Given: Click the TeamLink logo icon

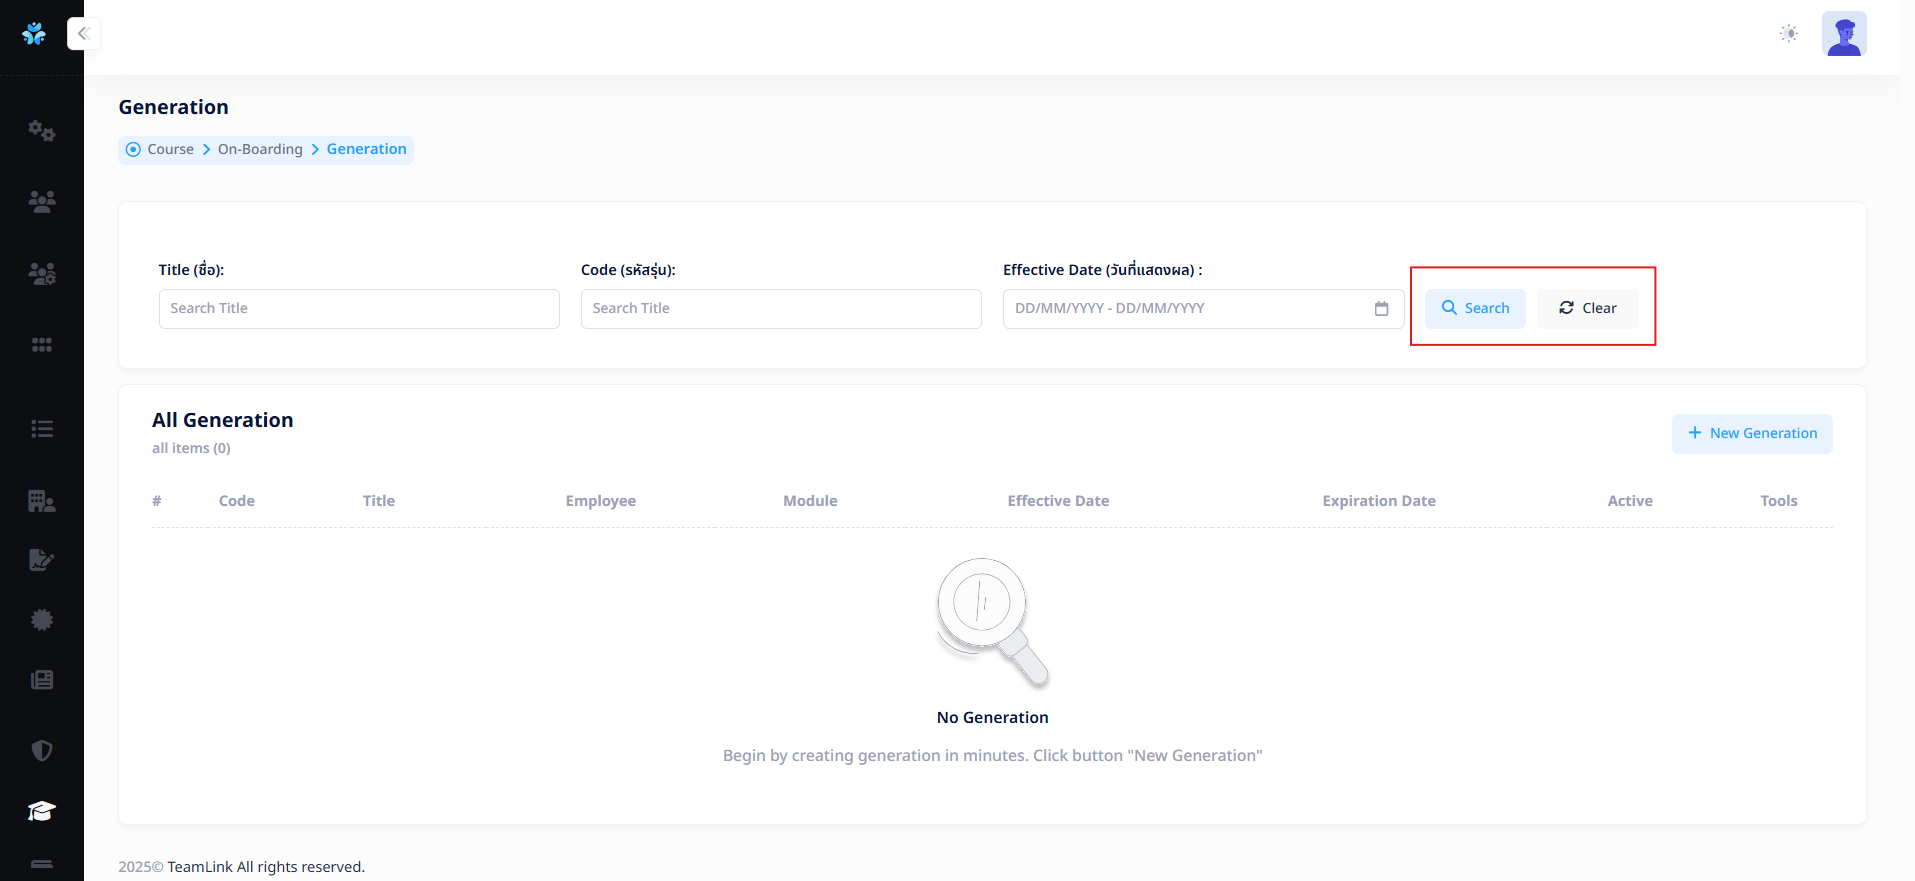Looking at the screenshot, I should (x=34, y=34).
